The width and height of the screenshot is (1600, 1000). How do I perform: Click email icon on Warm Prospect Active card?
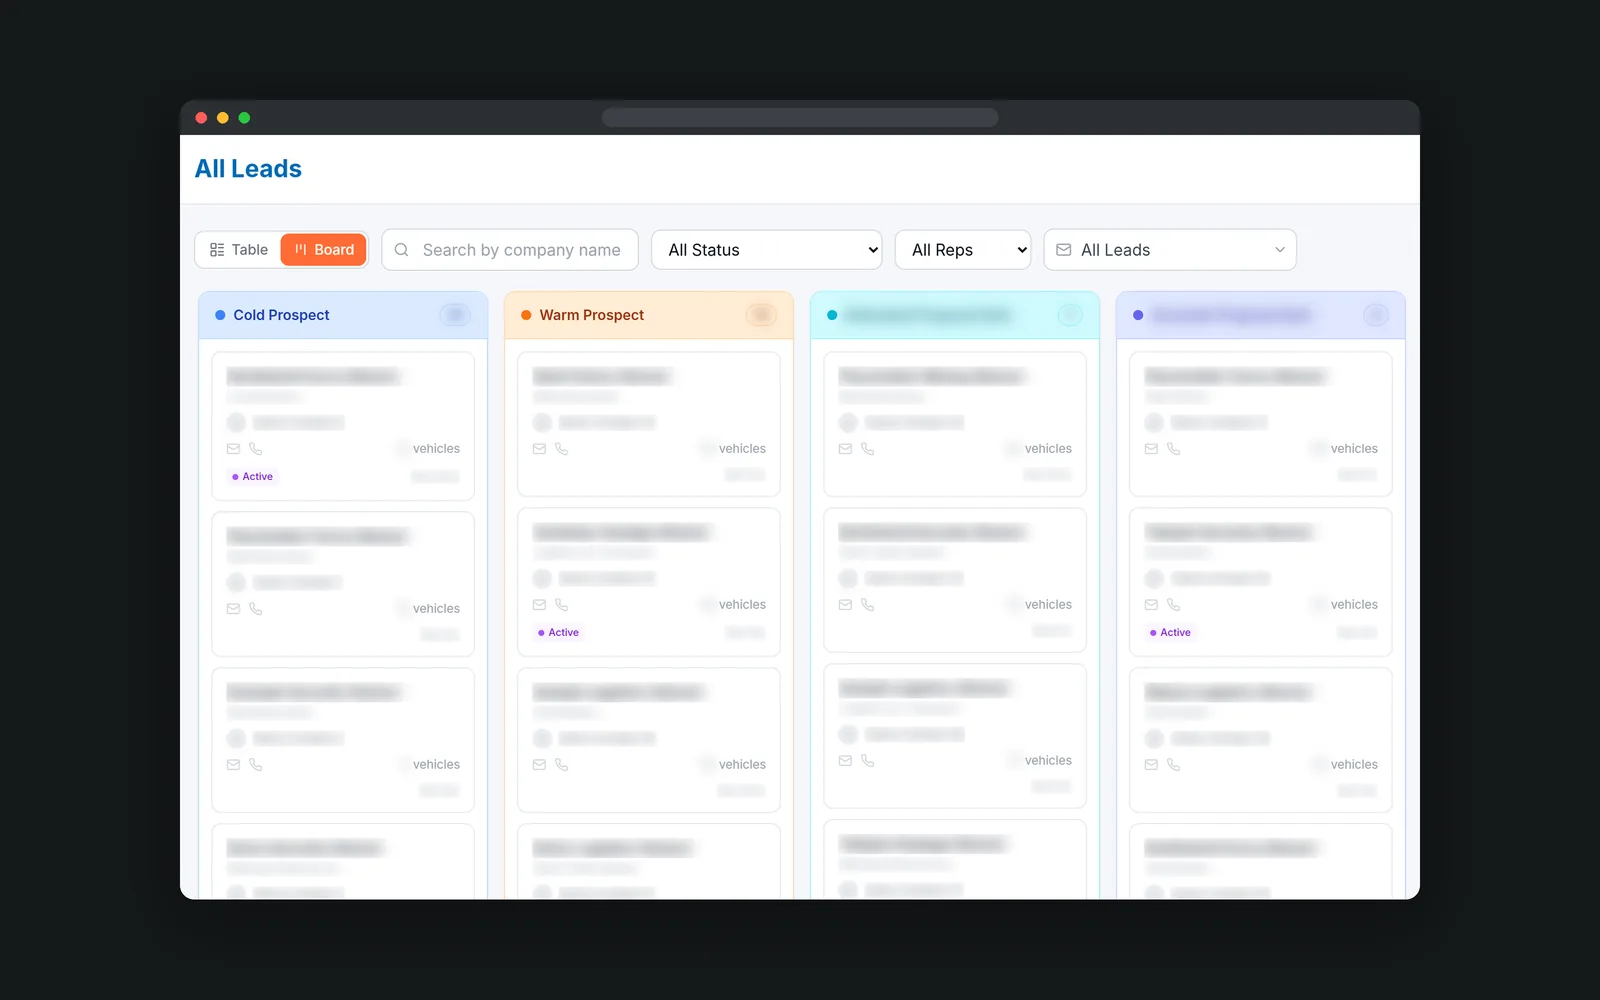(539, 605)
